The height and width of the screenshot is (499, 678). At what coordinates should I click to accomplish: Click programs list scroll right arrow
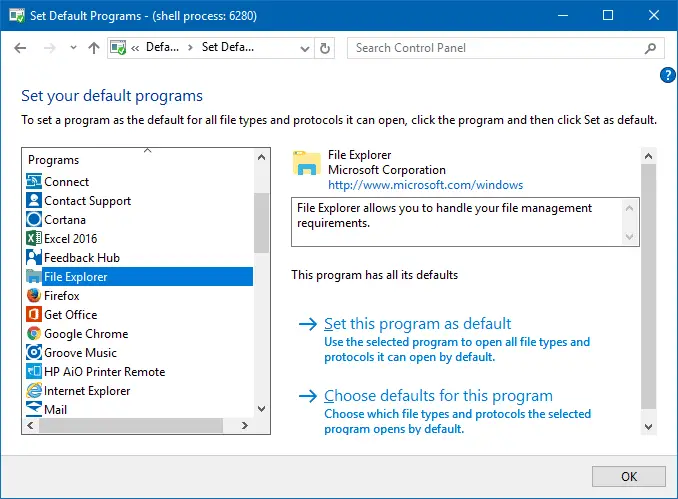pos(245,425)
